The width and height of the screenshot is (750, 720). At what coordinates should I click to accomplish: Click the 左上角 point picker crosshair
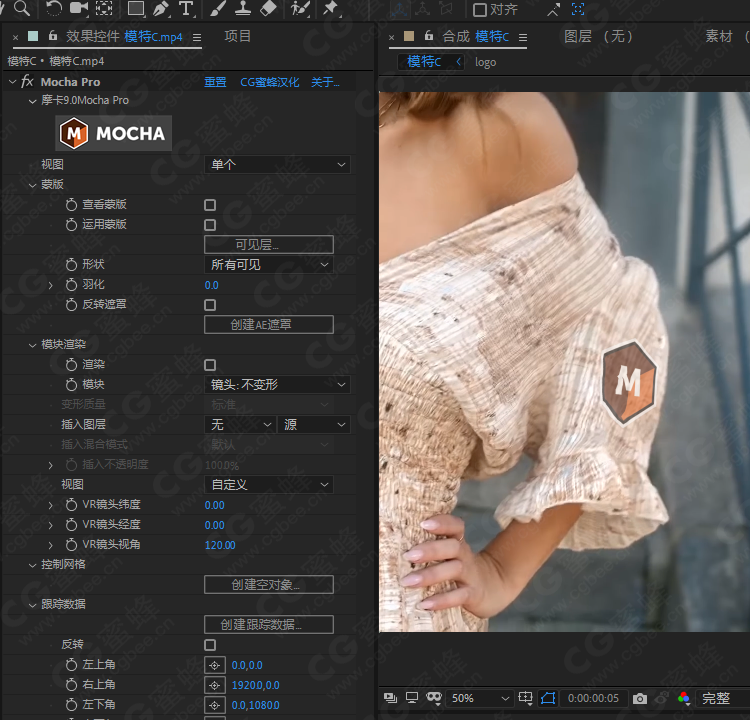(214, 665)
